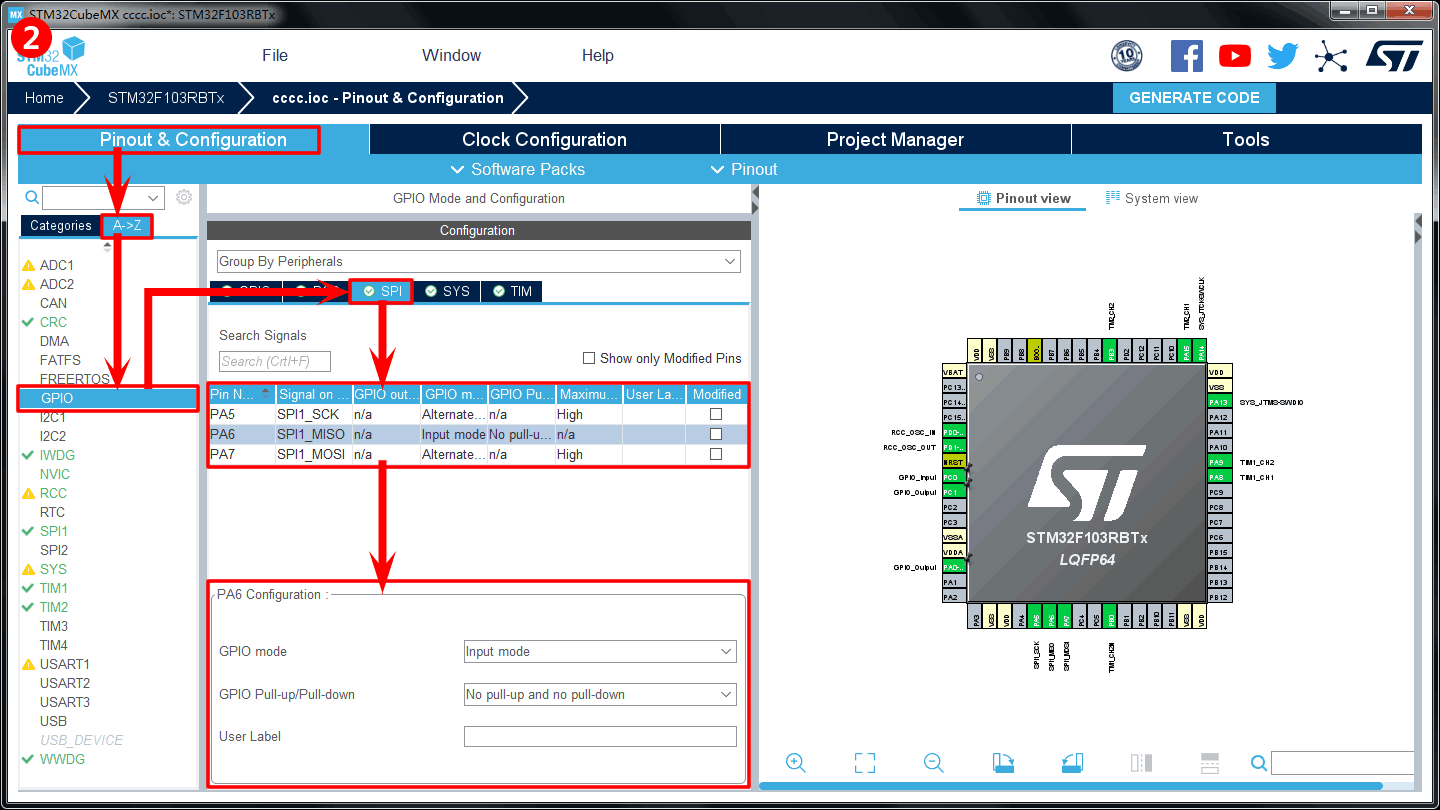The image size is (1440, 810).
Task: Open the Group By Peripherals dropdown
Action: click(x=478, y=262)
